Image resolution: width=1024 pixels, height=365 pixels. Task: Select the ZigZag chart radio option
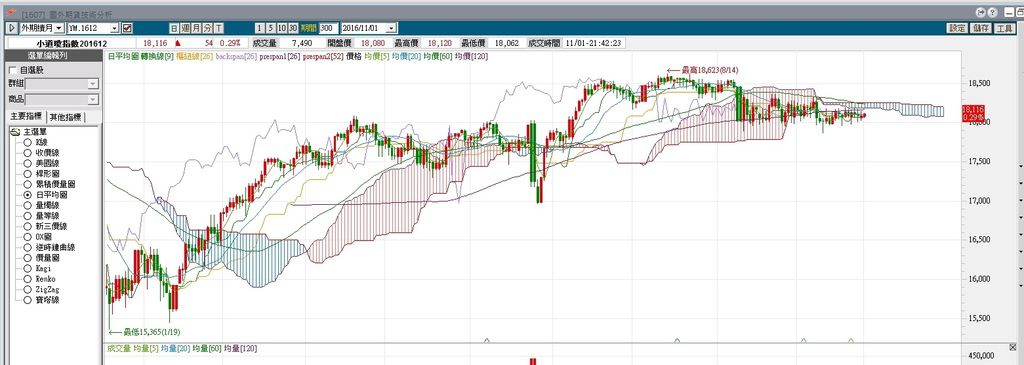[27, 289]
